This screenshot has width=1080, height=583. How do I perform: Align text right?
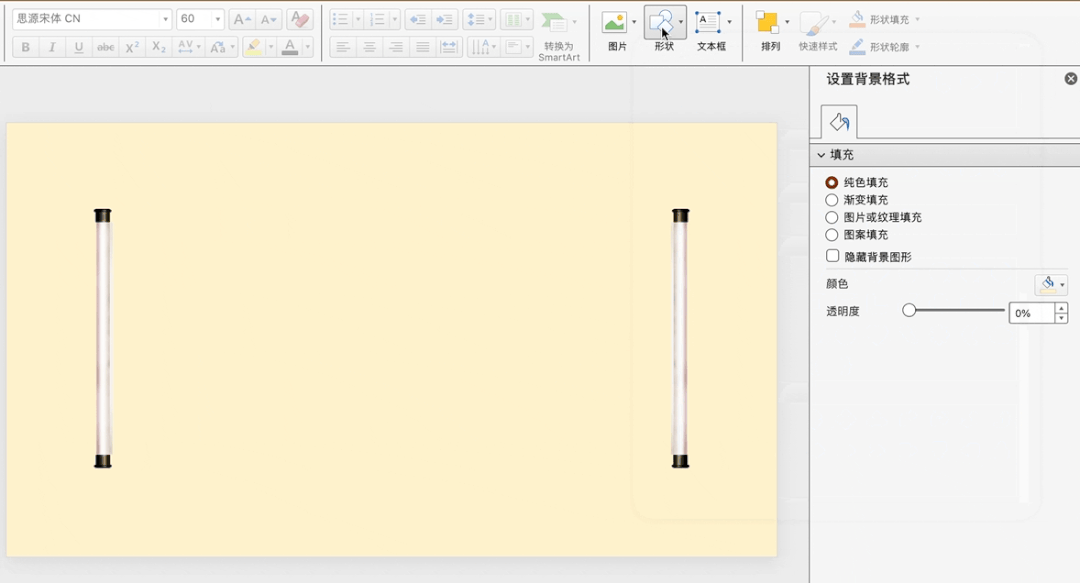click(x=396, y=47)
